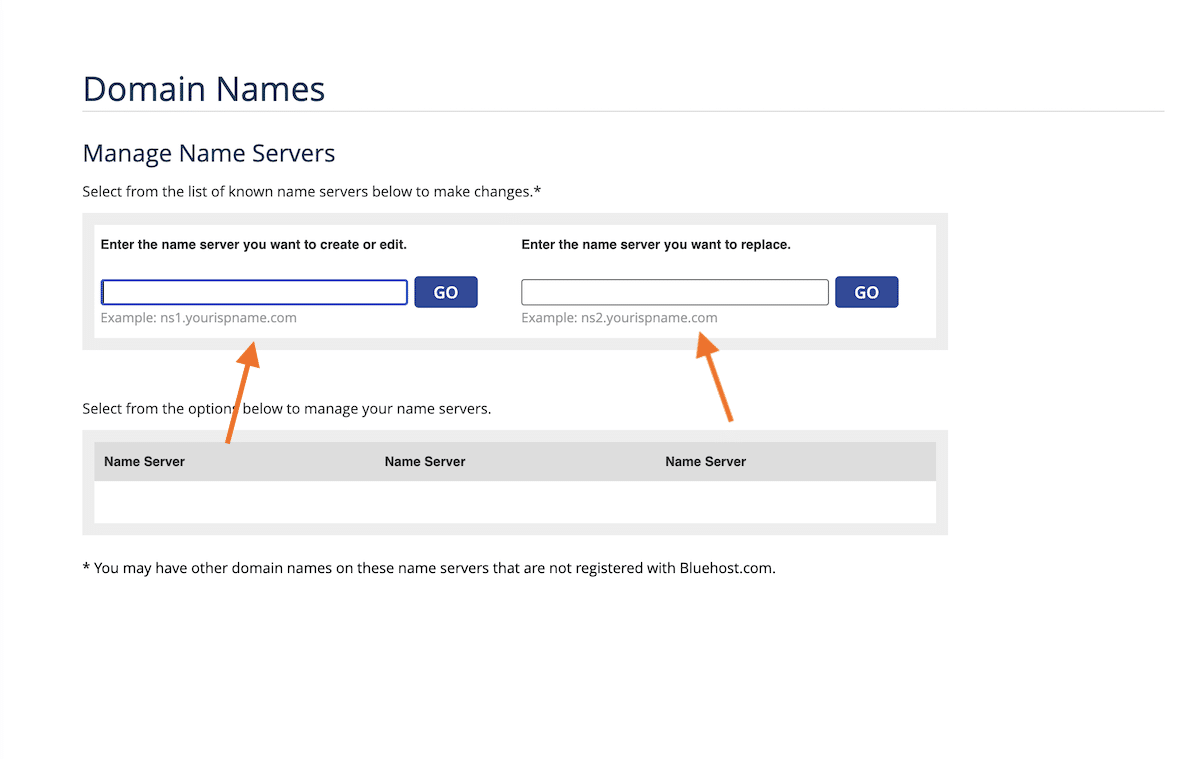Screen dimensions: 1200x759
Task: Click the Domain Names page heading
Action: click(204, 89)
